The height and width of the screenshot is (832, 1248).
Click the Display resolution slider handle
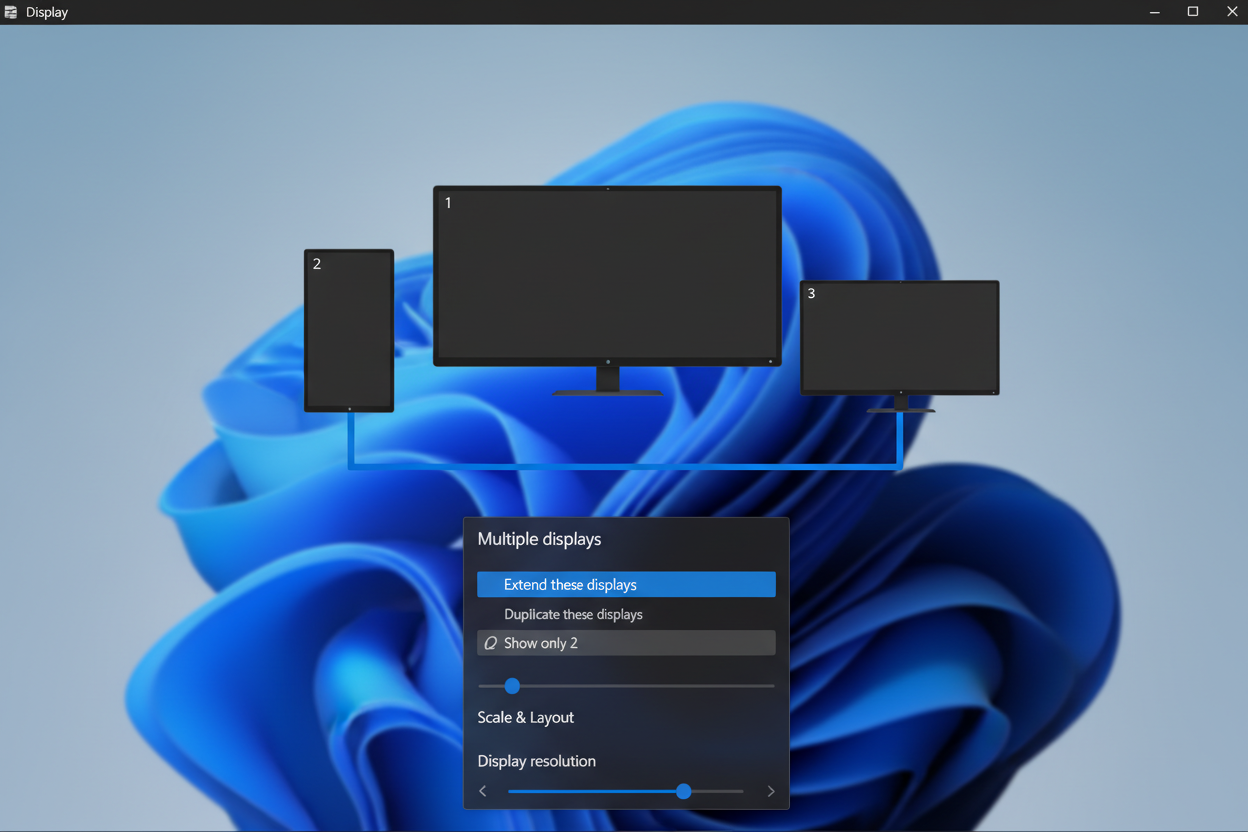tap(684, 791)
